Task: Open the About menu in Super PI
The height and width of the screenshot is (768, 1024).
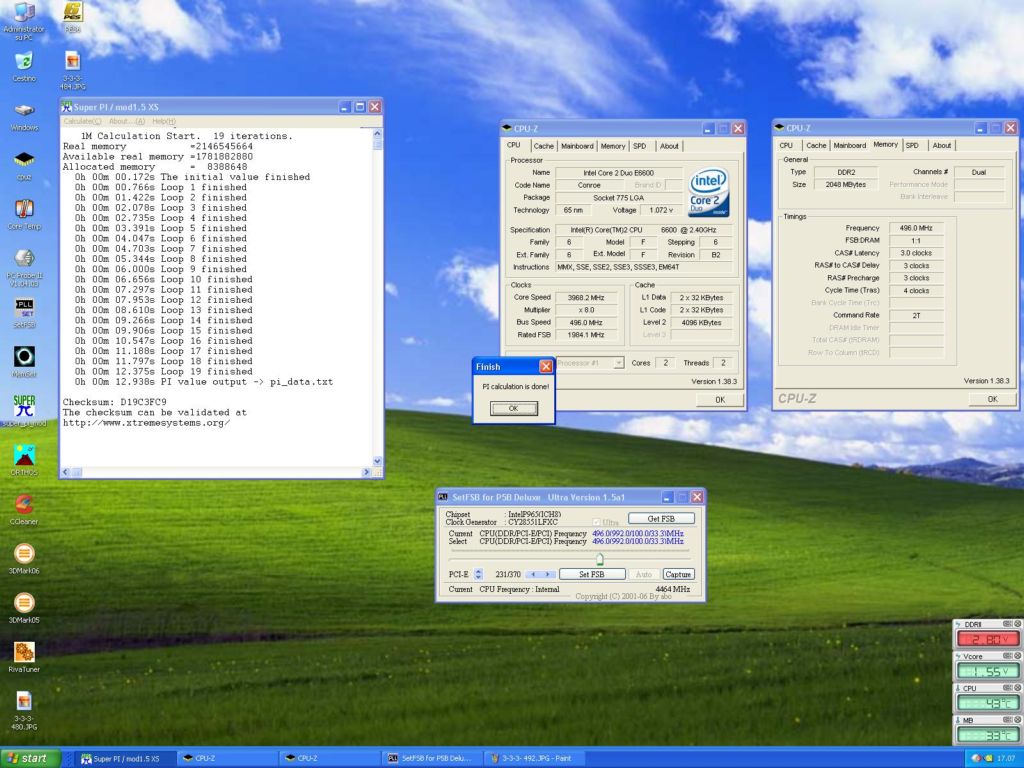Action: [x=127, y=121]
